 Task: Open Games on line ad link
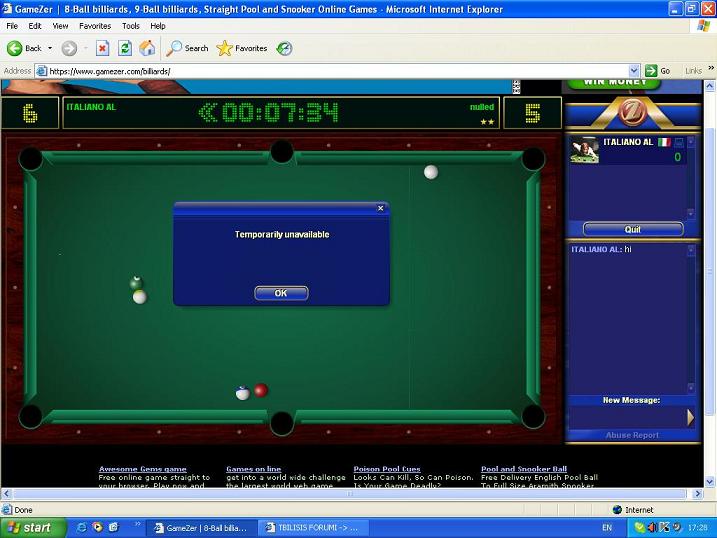point(253,469)
